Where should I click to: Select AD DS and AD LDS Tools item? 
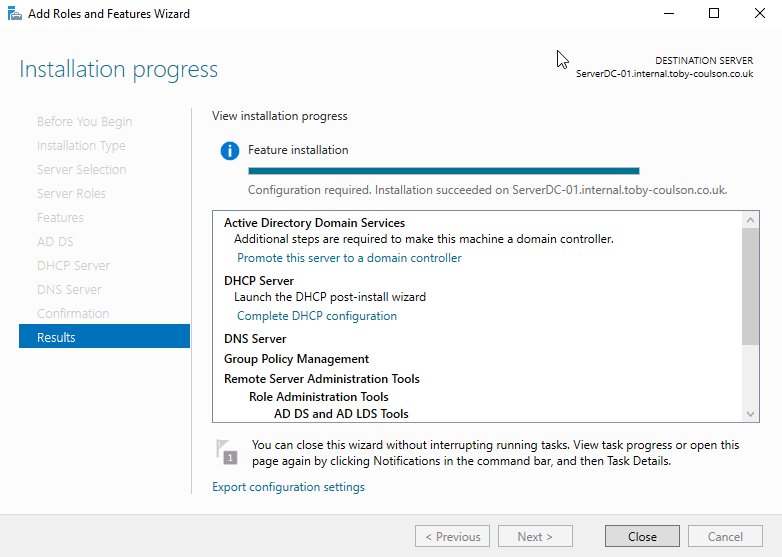pyautogui.click(x=341, y=414)
